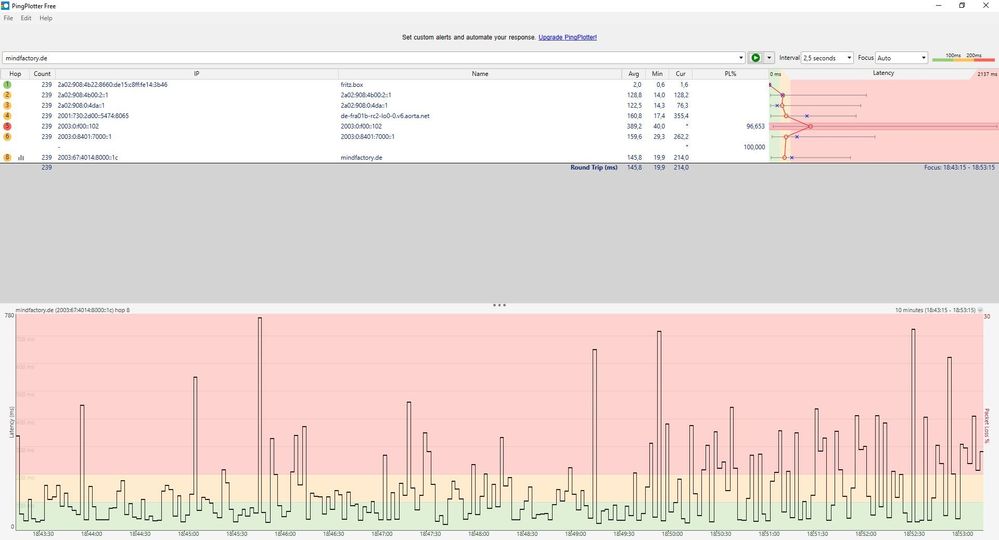Click the PingPlotter app icon in title bar
Viewport: 999px width, 540px height.
(6, 6)
